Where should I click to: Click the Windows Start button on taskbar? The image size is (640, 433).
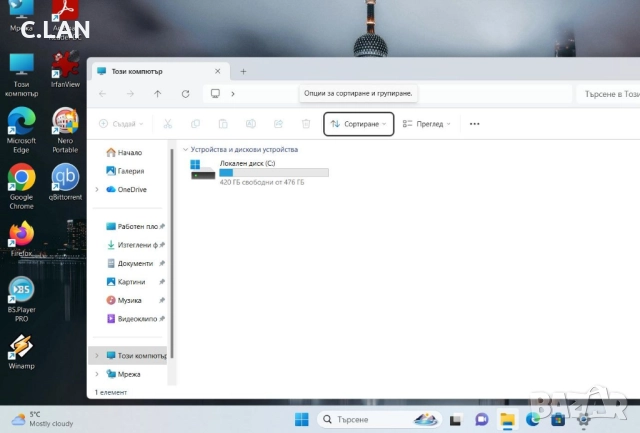point(301,419)
